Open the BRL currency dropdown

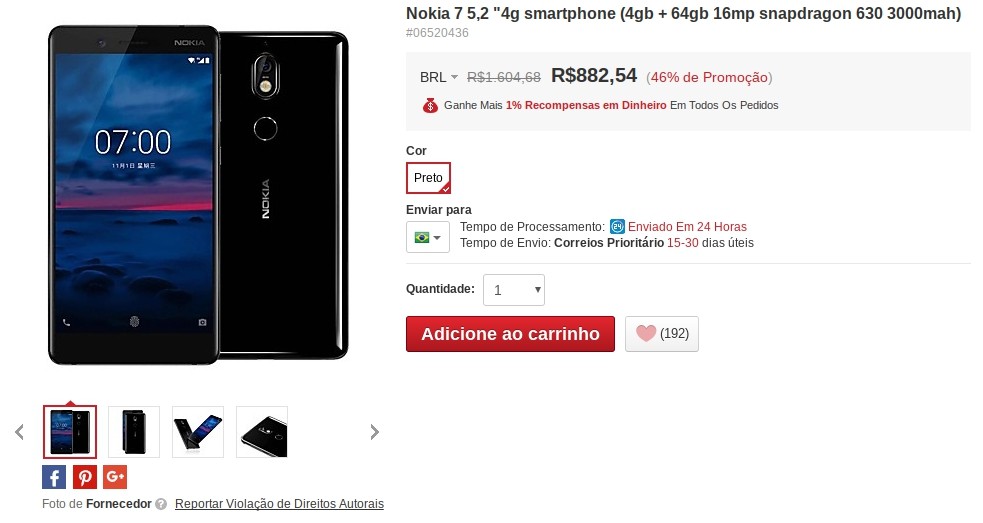[439, 77]
